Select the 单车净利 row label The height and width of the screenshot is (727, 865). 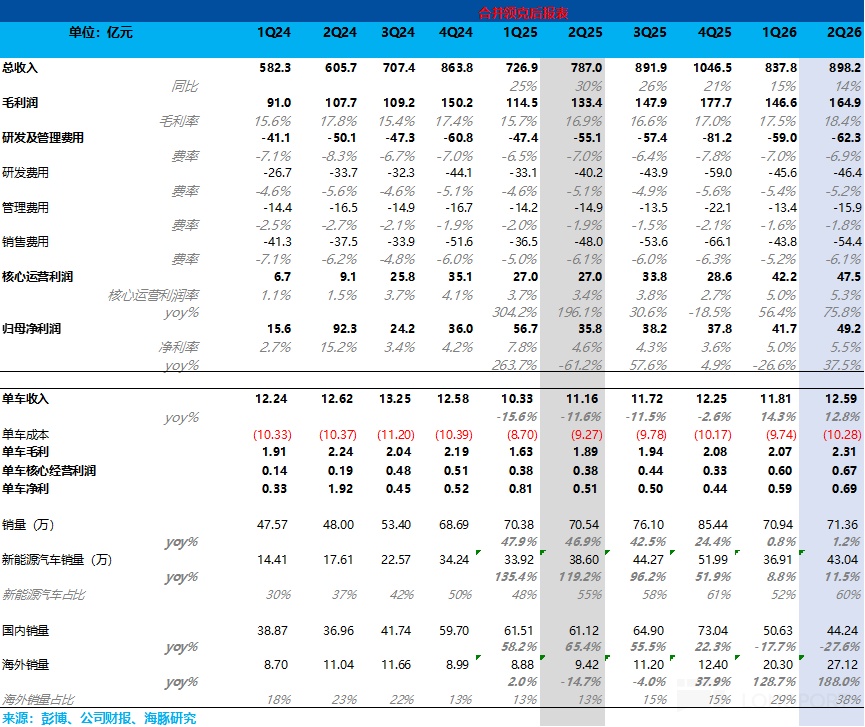tap(25, 489)
